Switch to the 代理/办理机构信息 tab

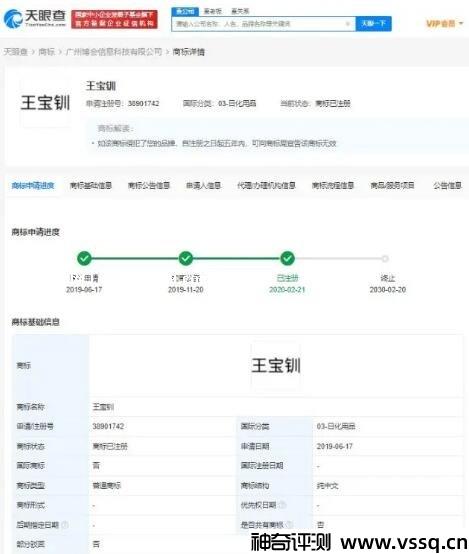click(x=266, y=185)
